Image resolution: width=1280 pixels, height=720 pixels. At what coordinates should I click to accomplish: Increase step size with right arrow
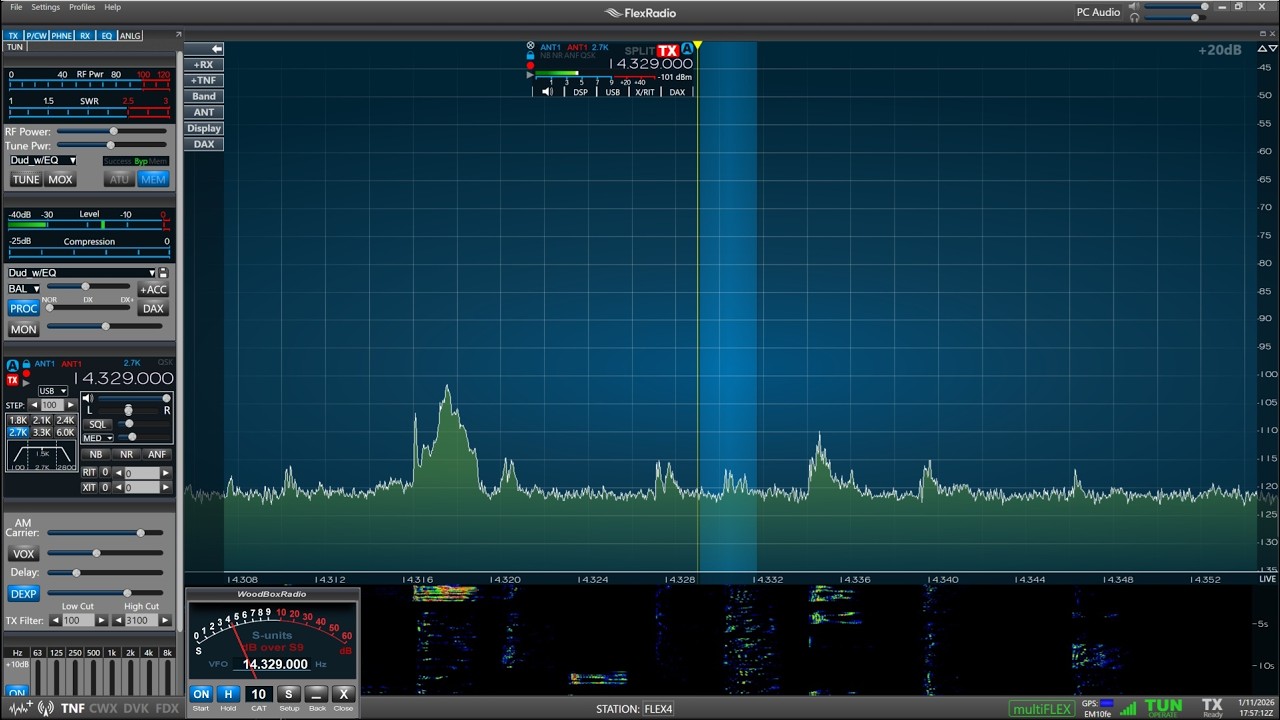[x=70, y=405]
